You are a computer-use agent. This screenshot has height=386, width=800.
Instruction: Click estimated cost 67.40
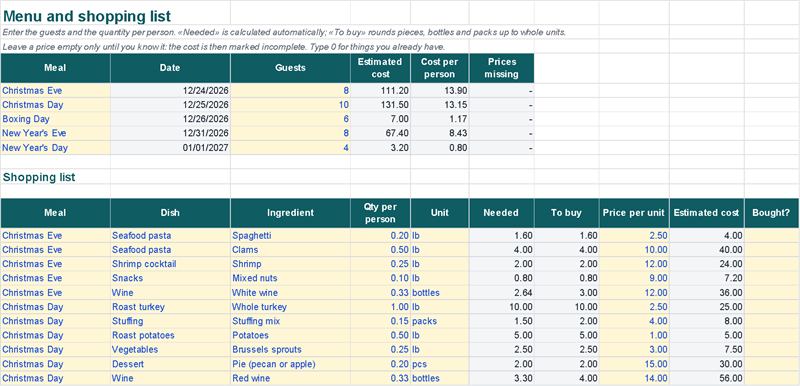[381, 133]
